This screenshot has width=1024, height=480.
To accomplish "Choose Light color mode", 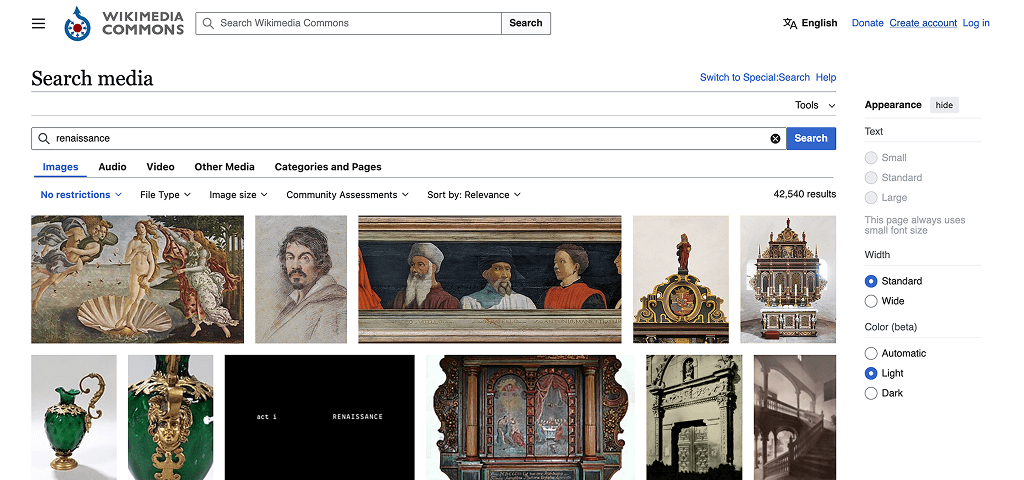I will tap(871, 374).
